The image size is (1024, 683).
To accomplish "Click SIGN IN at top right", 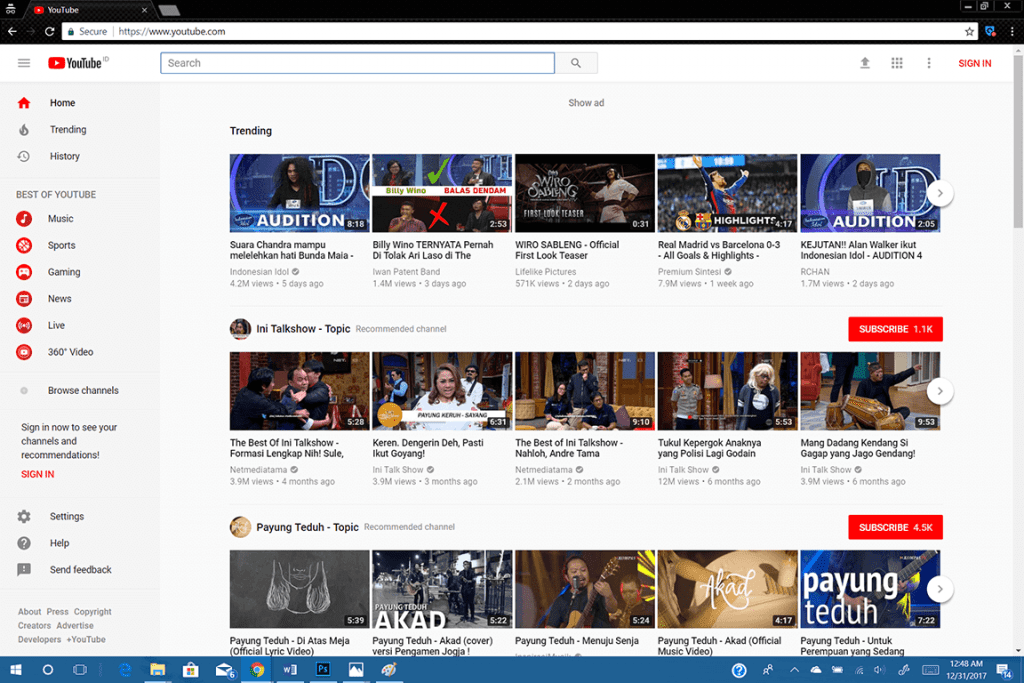I will click(x=974, y=63).
